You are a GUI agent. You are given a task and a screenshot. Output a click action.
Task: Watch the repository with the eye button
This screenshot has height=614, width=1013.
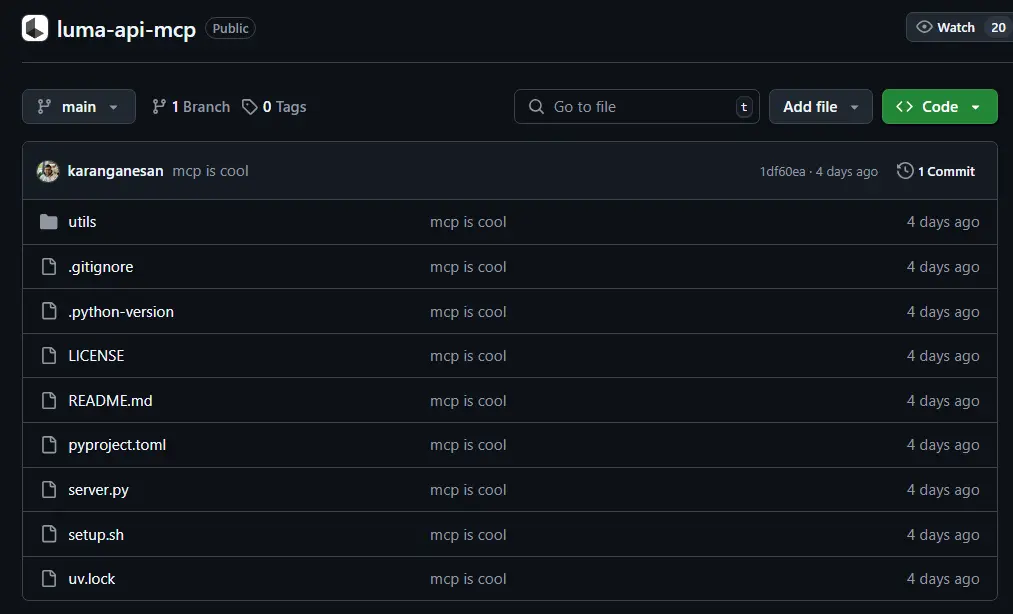(945, 28)
